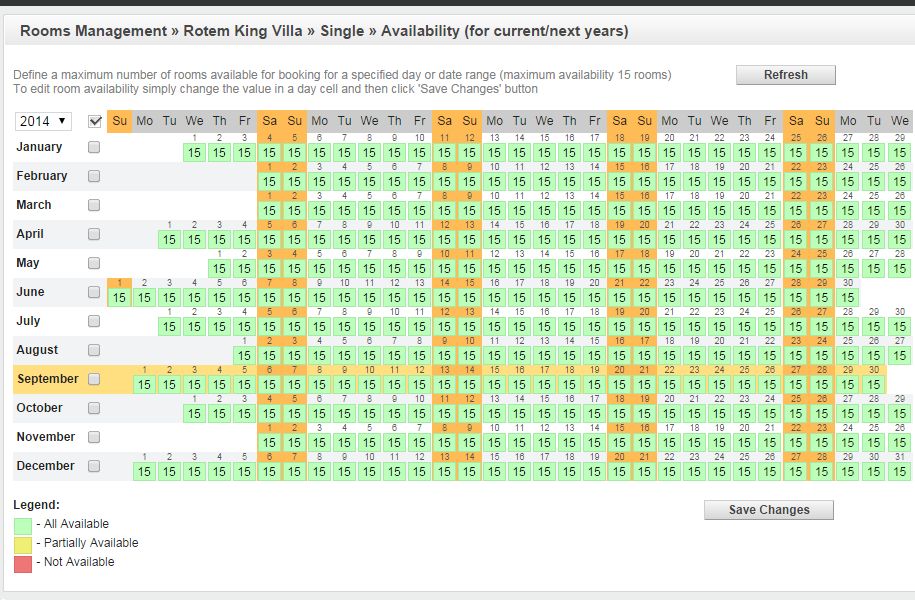Edit availability cell for January 1
The width and height of the screenshot is (915, 600).
pos(194,153)
